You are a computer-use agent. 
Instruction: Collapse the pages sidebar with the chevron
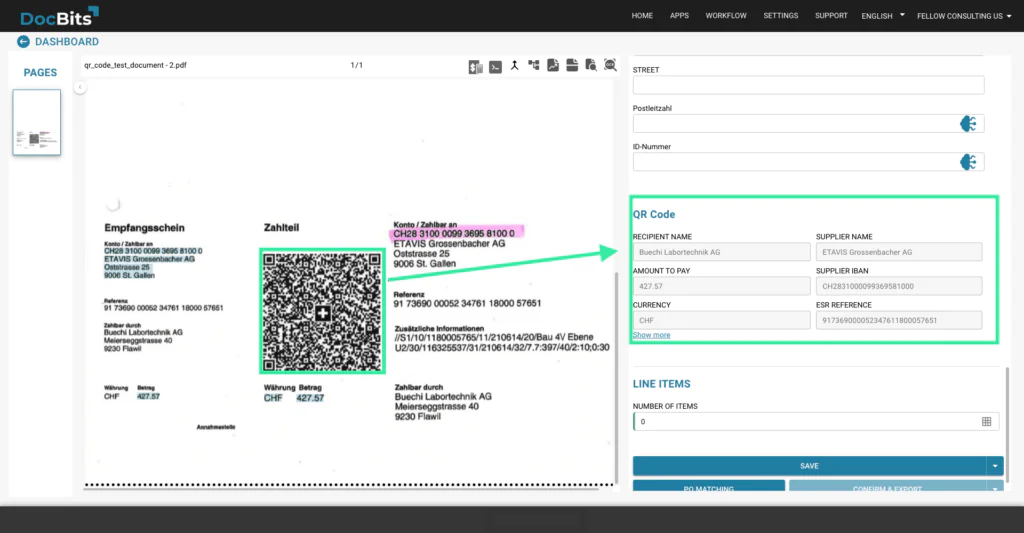tap(80, 87)
